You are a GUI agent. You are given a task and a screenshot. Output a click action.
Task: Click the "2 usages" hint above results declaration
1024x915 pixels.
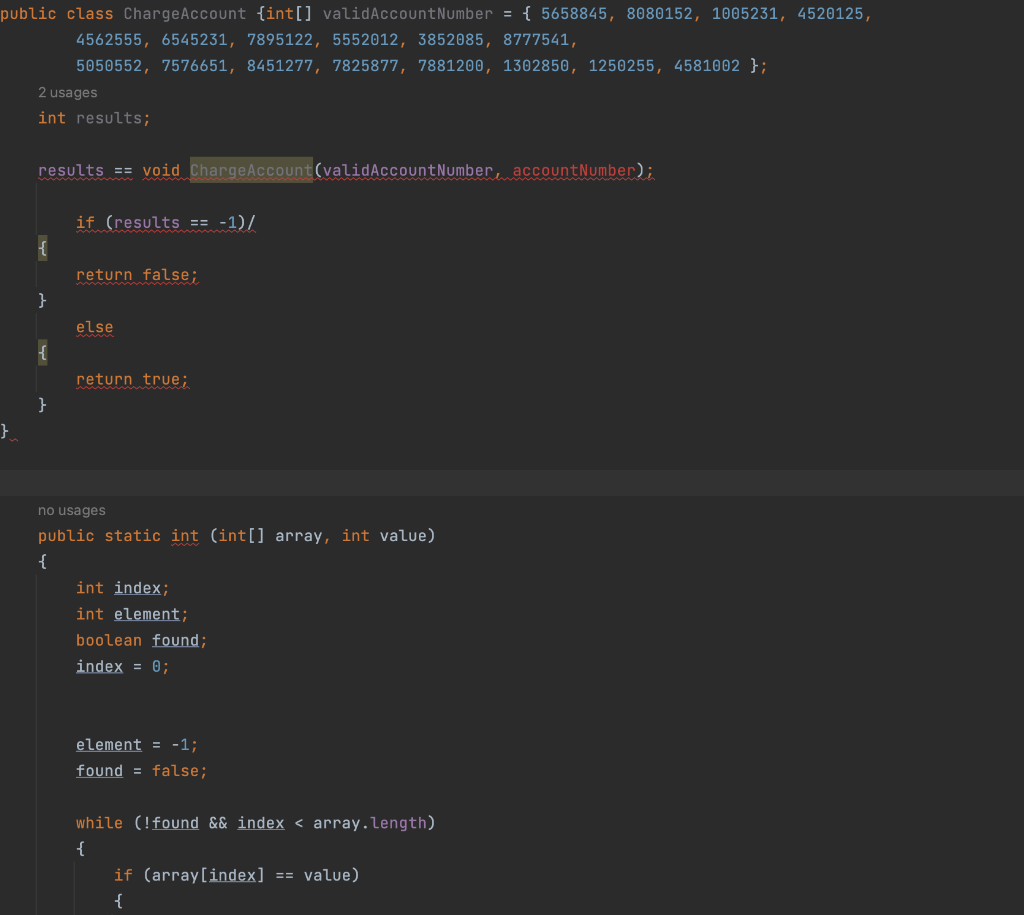(x=66, y=92)
